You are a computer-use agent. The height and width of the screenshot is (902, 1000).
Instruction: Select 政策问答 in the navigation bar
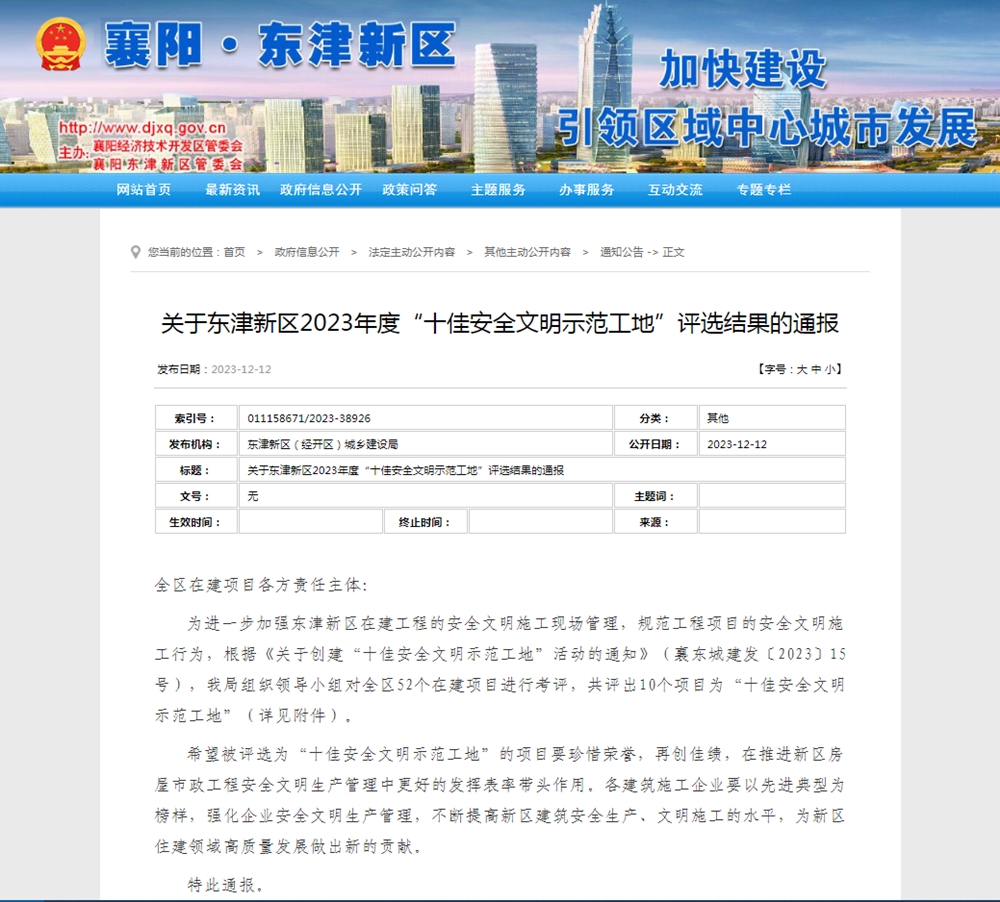[409, 190]
